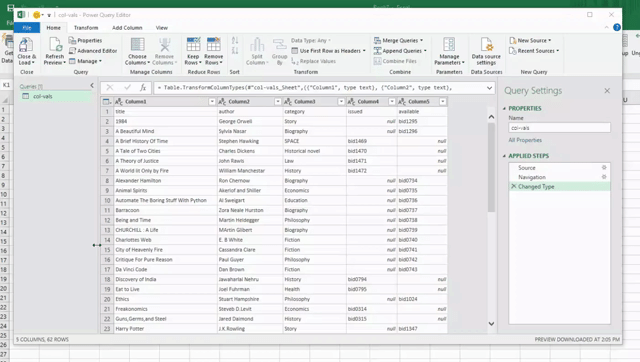
Task: Click the Choose Columns icon
Action: click(x=137, y=45)
